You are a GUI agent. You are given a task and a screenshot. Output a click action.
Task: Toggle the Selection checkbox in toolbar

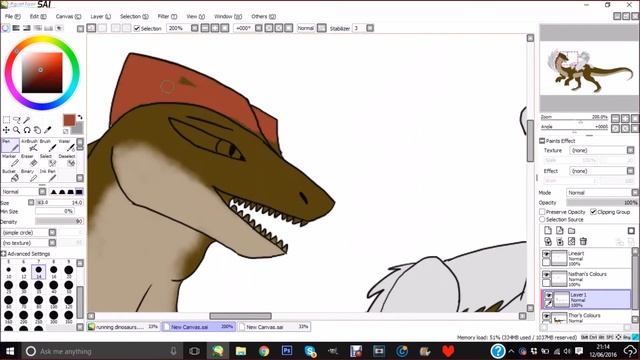click(137, 28)
